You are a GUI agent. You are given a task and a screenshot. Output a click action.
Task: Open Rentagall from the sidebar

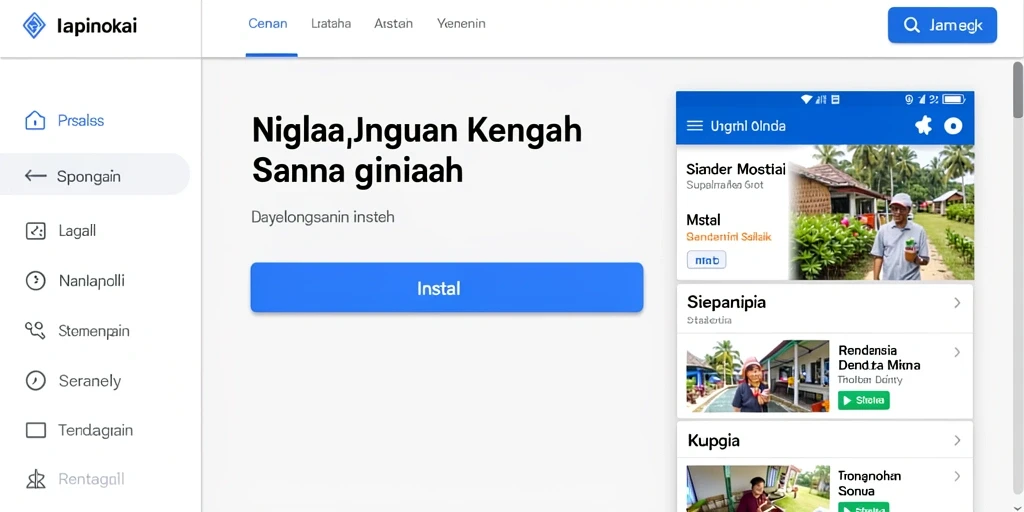click(91, 480)
